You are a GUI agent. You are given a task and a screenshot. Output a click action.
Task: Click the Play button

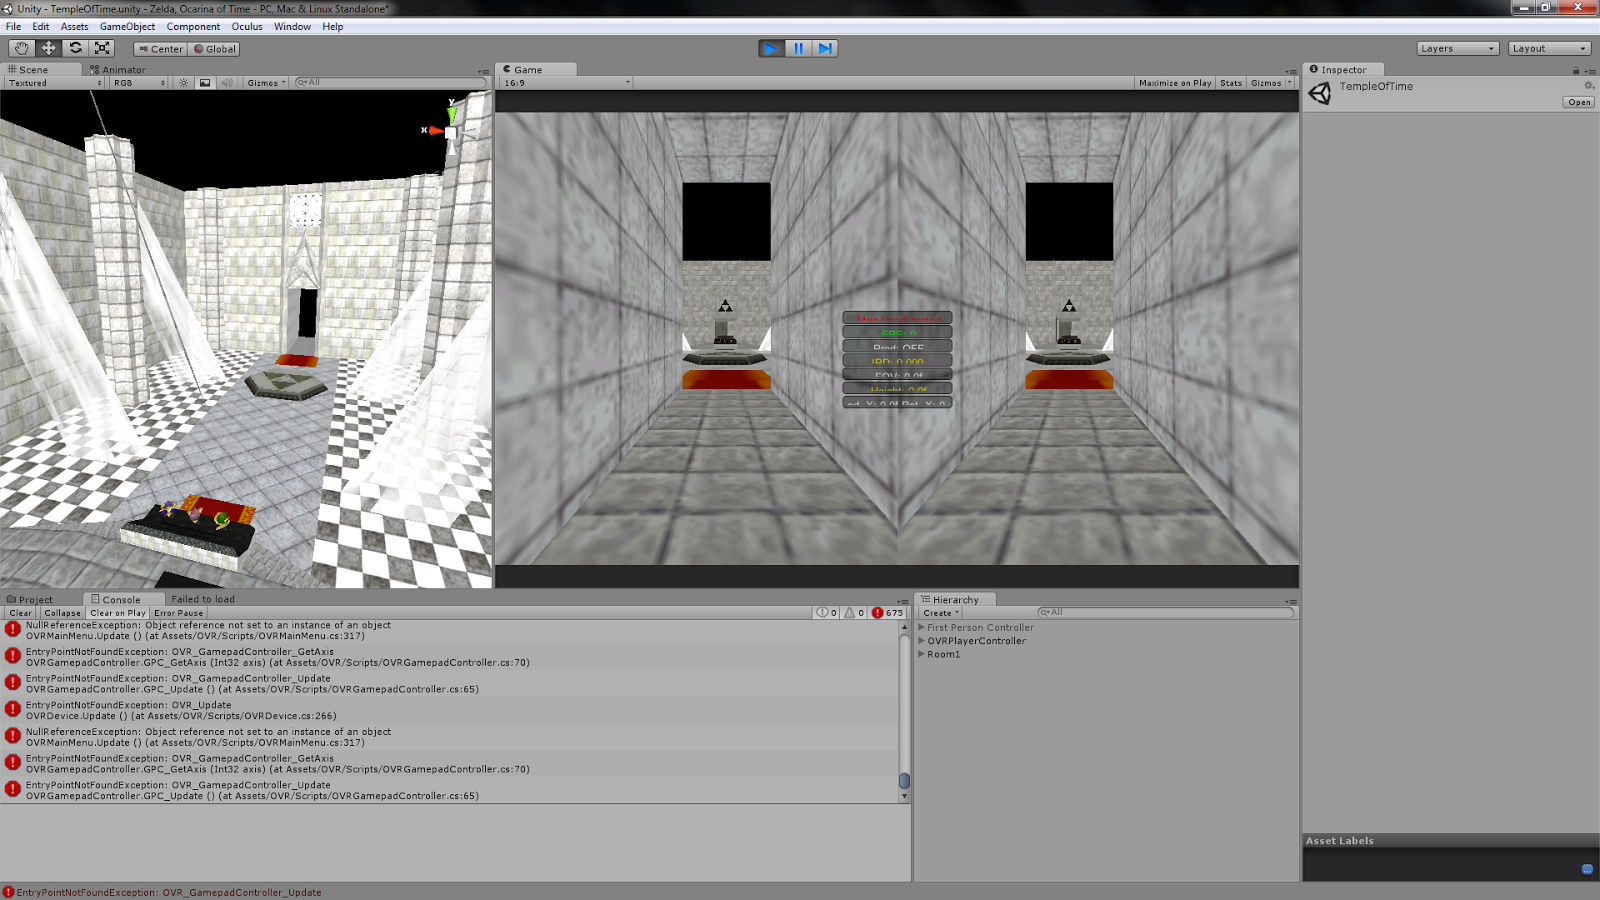771,48
